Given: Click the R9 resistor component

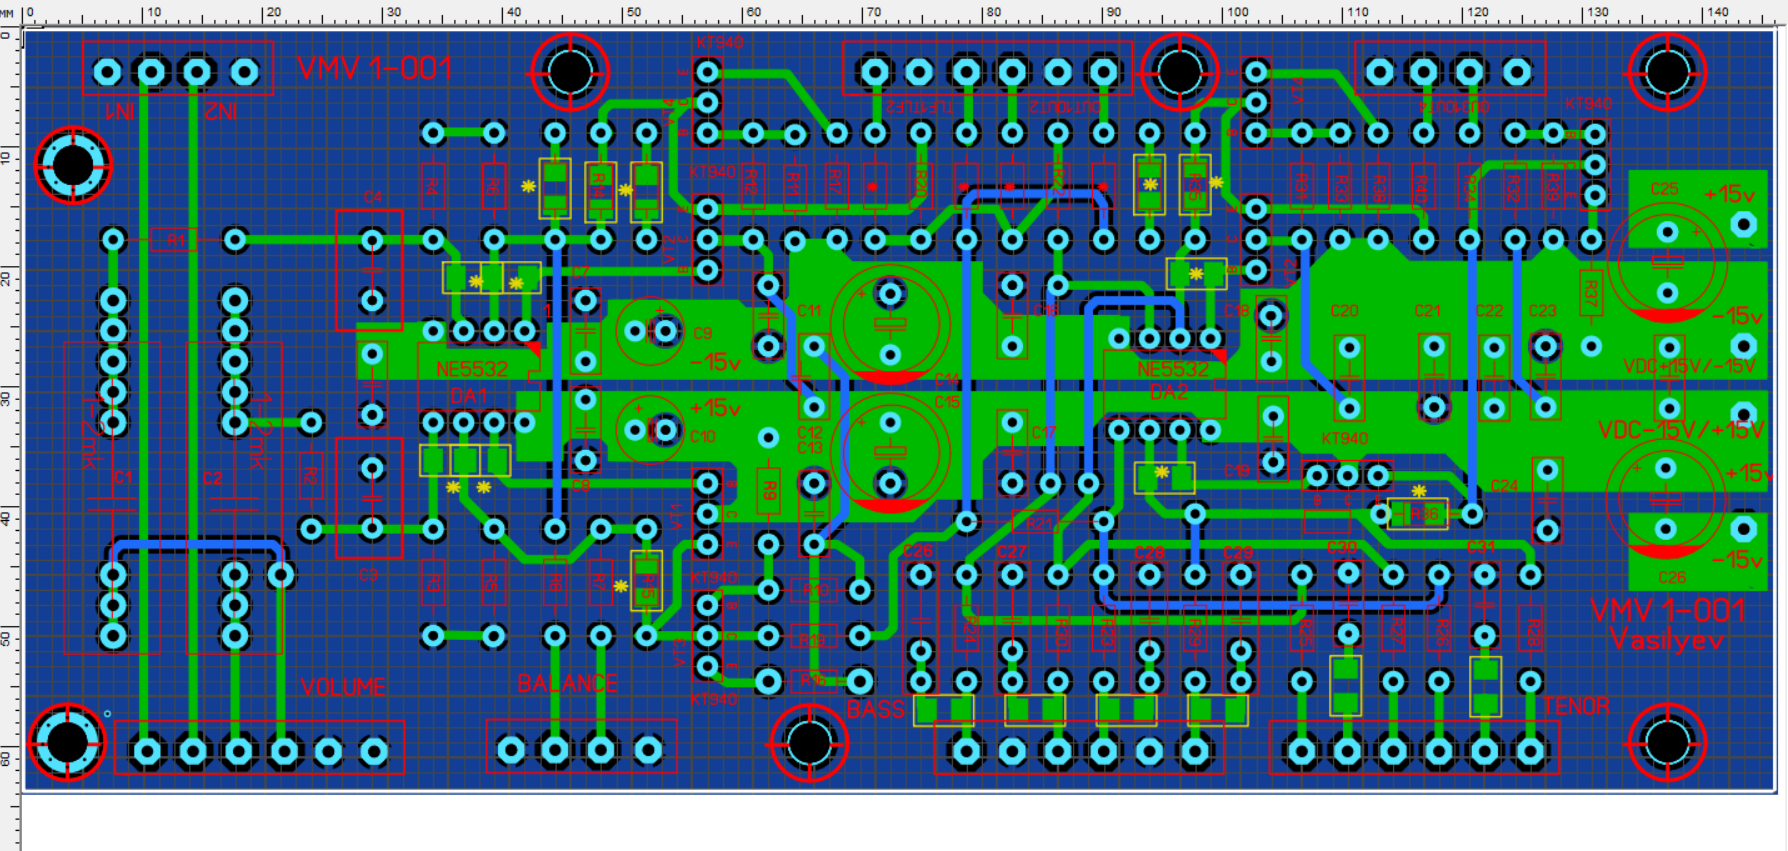Looking at the screenshot, I should tap(768, 491).
